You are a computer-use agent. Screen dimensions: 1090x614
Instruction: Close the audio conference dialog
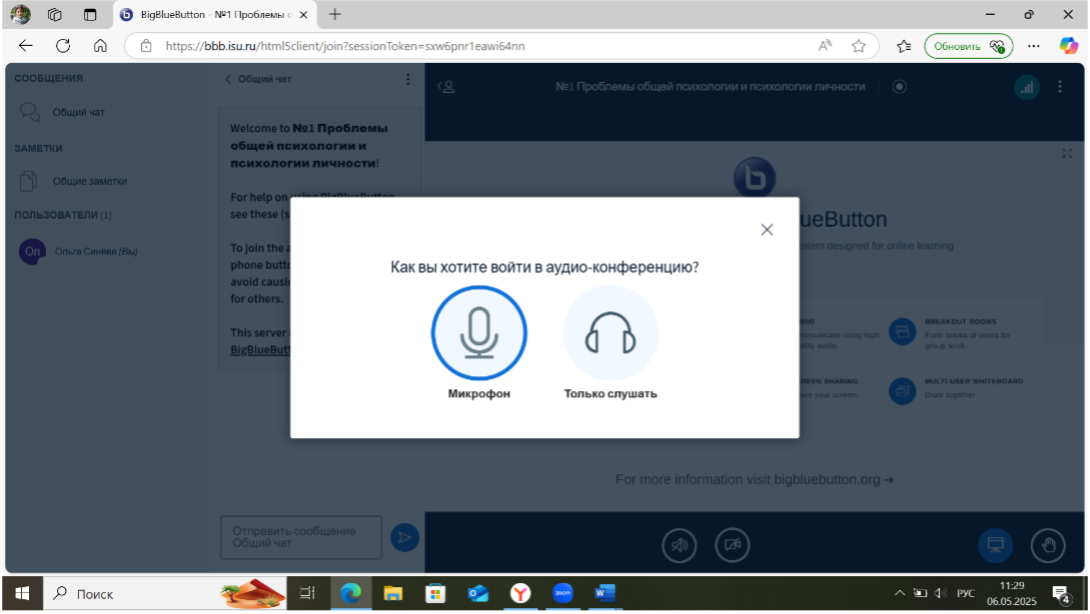(x=767, y=229)
